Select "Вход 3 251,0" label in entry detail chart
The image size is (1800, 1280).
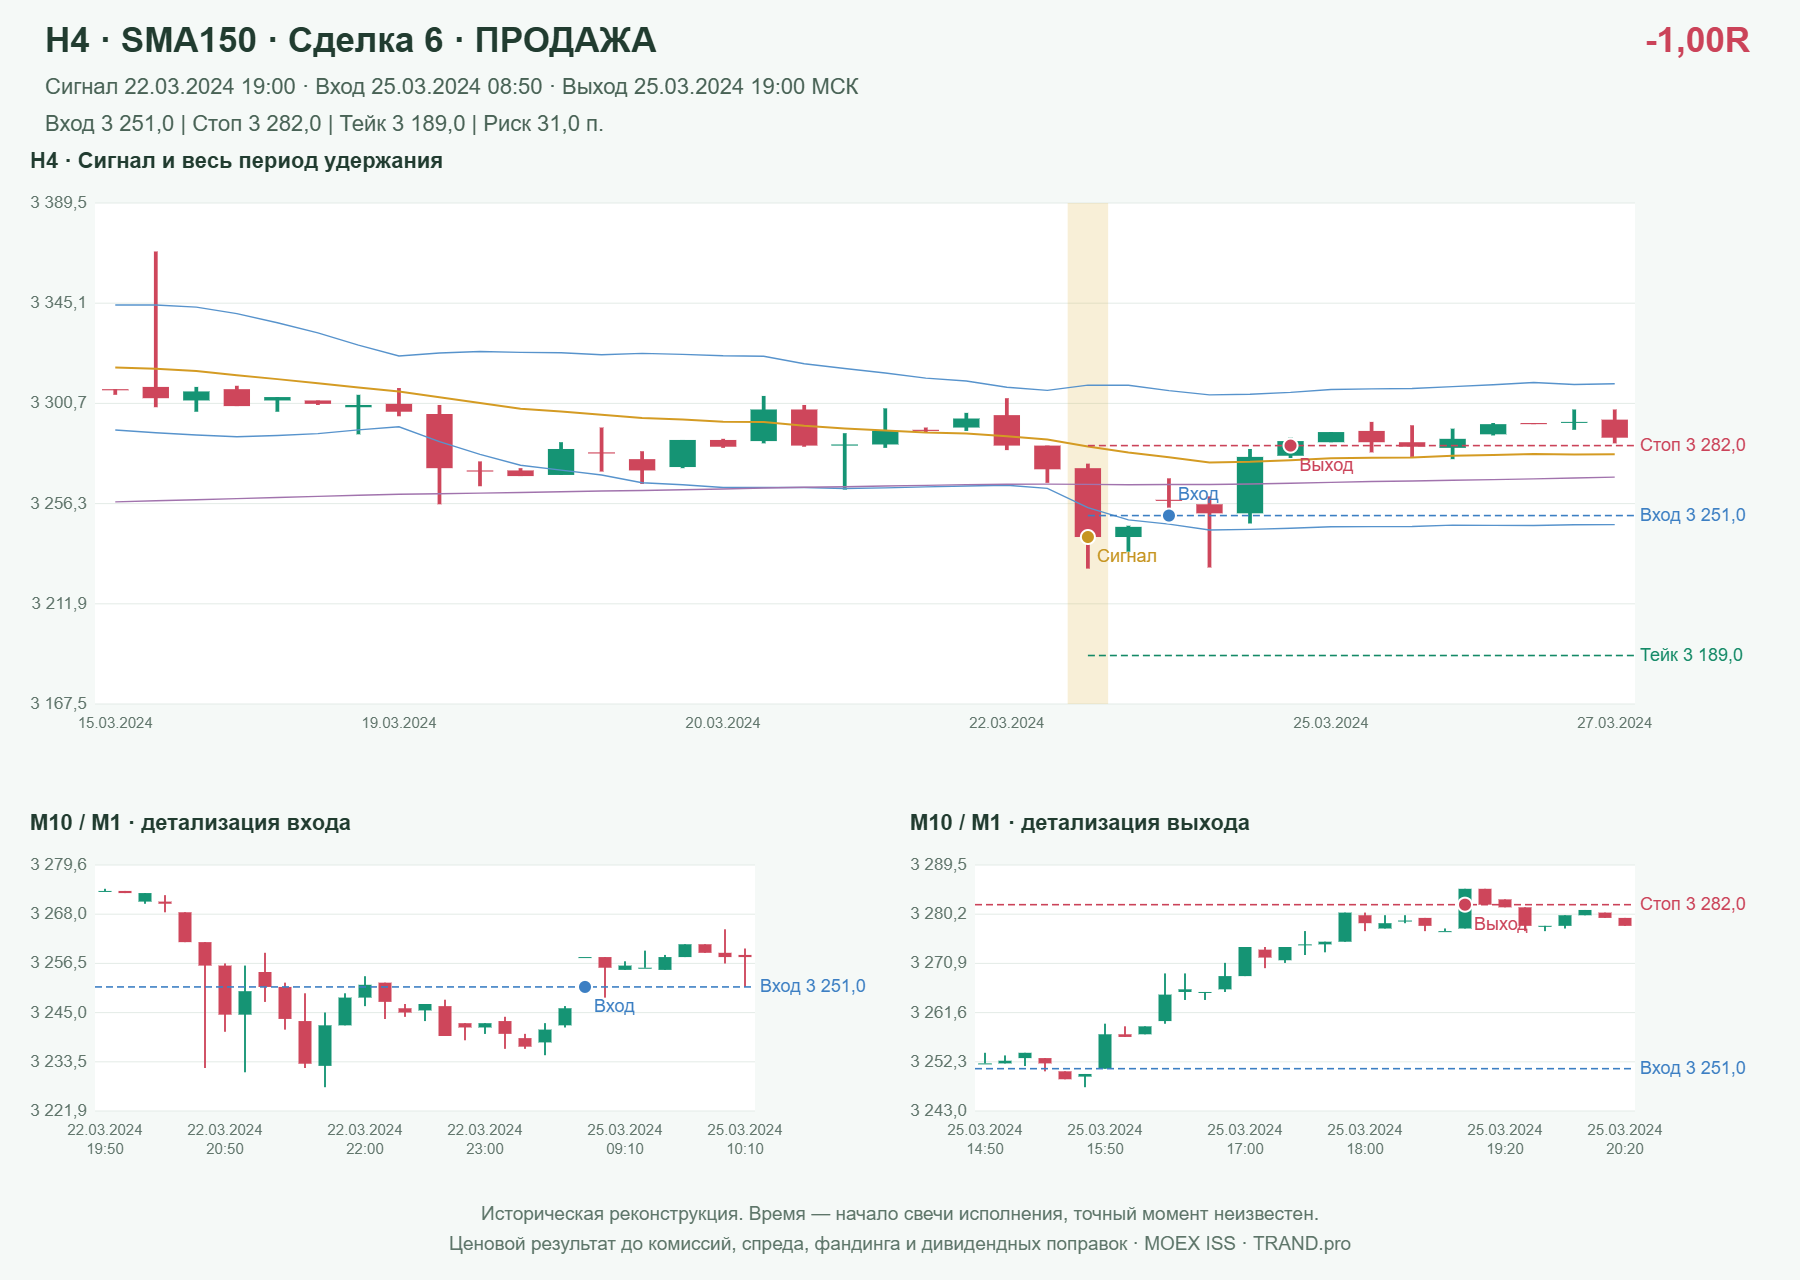pos(813,986)
